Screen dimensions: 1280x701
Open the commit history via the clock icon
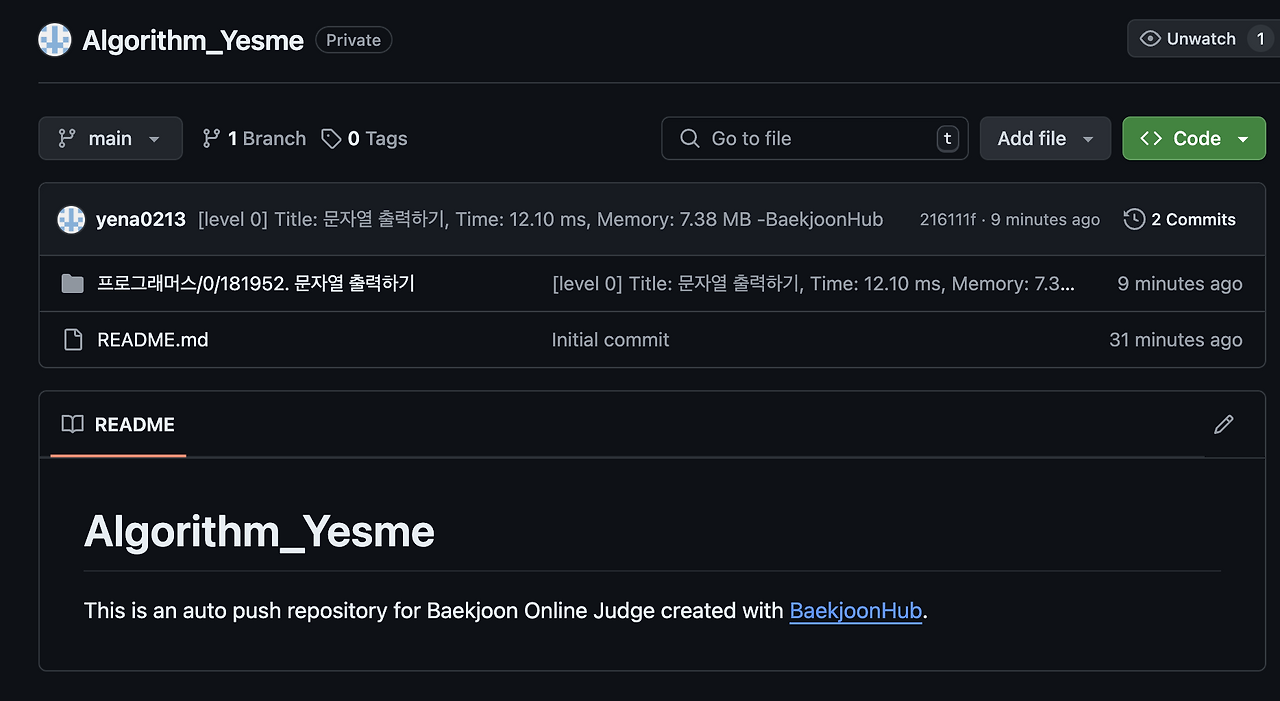click(x=1134, y=219)
